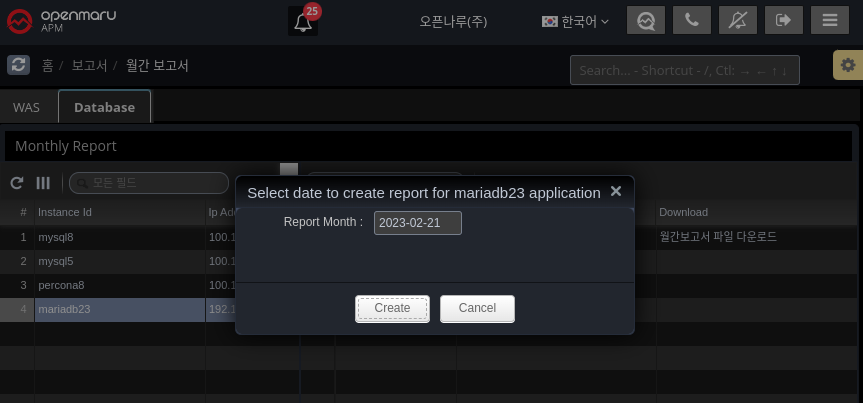The image size is (863, 403).
Task: Expand the 한국어 language dropdown
Action: tap(575, 21)
